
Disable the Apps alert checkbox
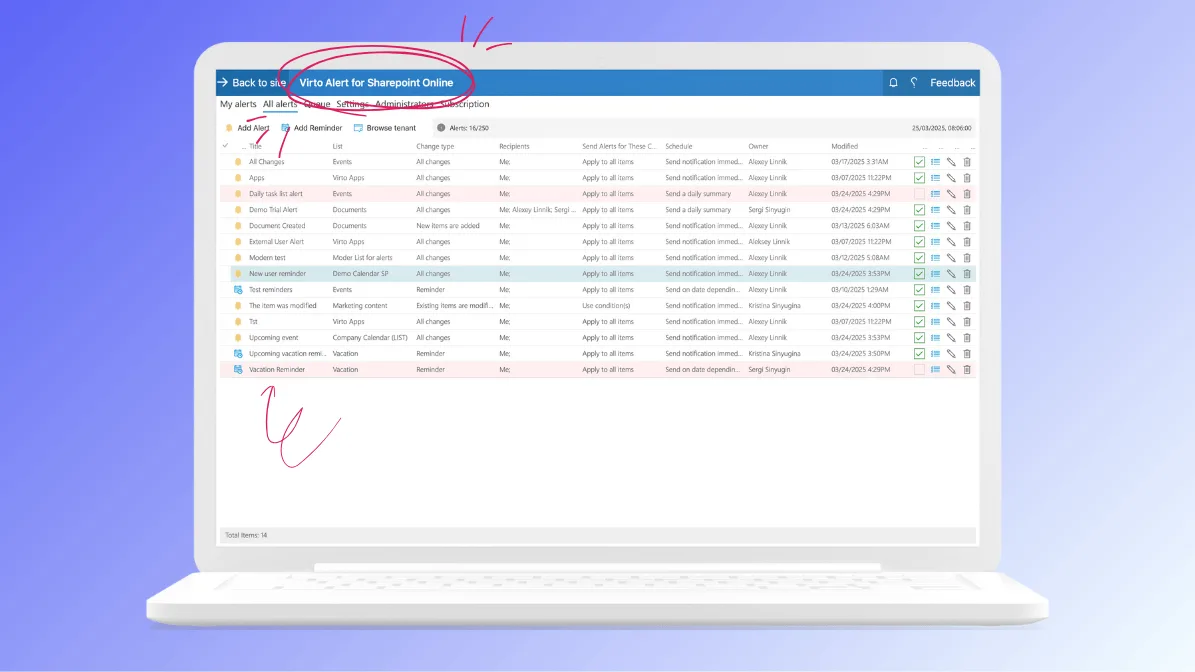point(919,177)
